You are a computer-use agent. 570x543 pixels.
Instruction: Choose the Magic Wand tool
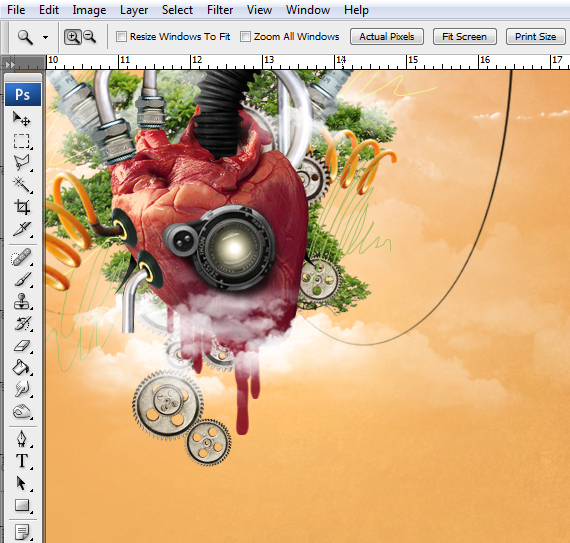tap(22, 185)
